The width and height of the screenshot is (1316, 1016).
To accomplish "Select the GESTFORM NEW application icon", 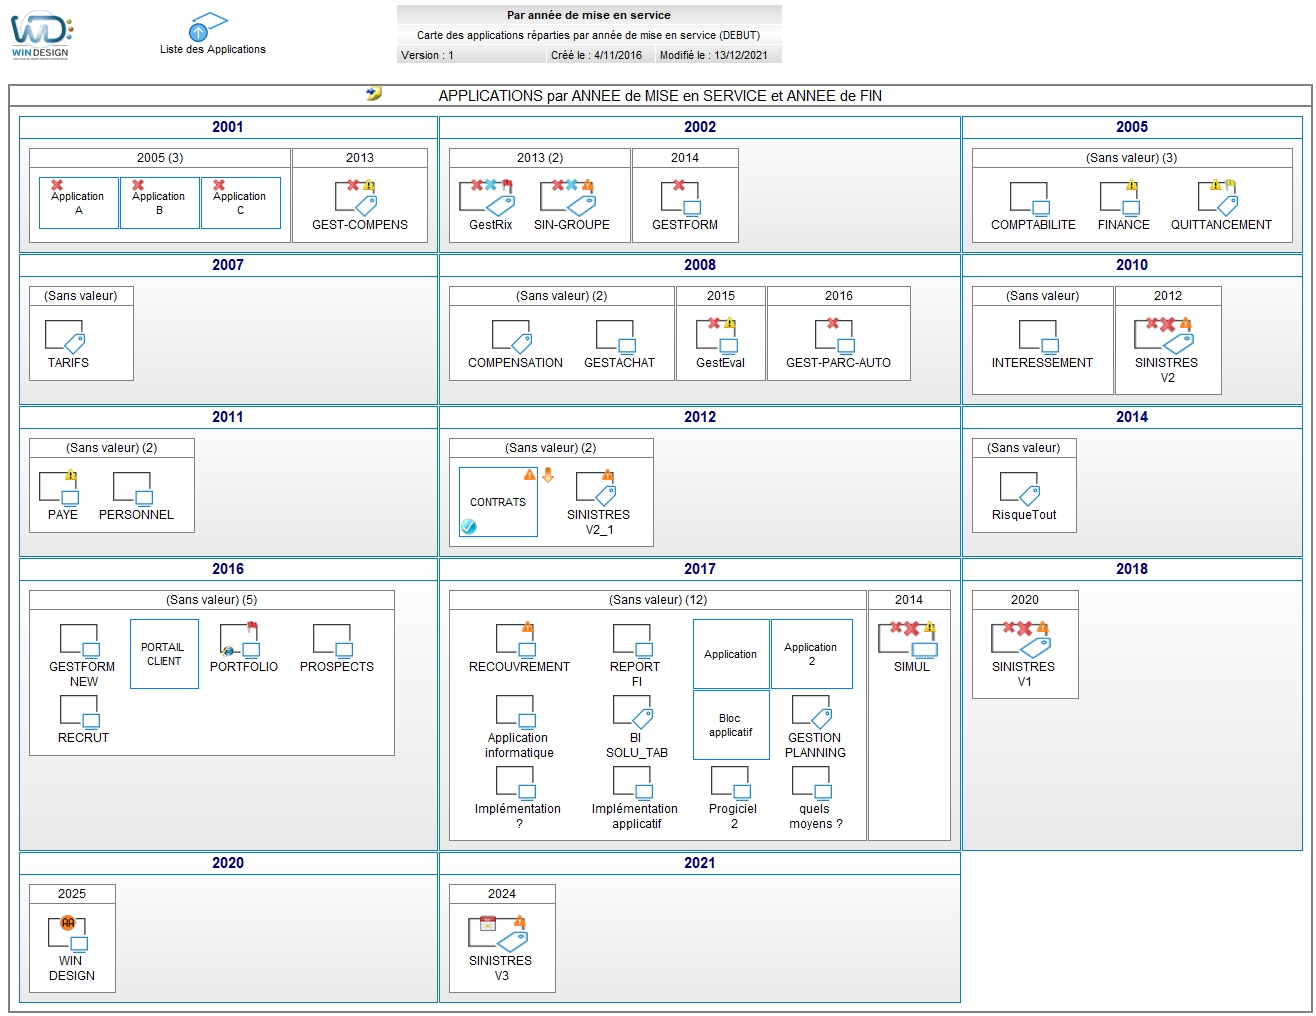I will [x=81, y=640].
